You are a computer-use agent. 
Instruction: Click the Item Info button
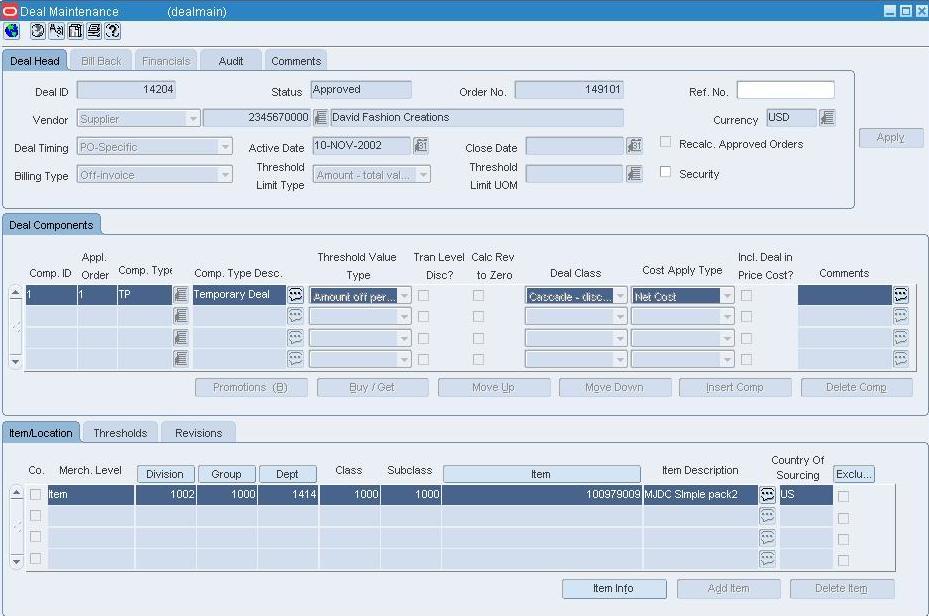pyautogui.click(x=613, y=588)
